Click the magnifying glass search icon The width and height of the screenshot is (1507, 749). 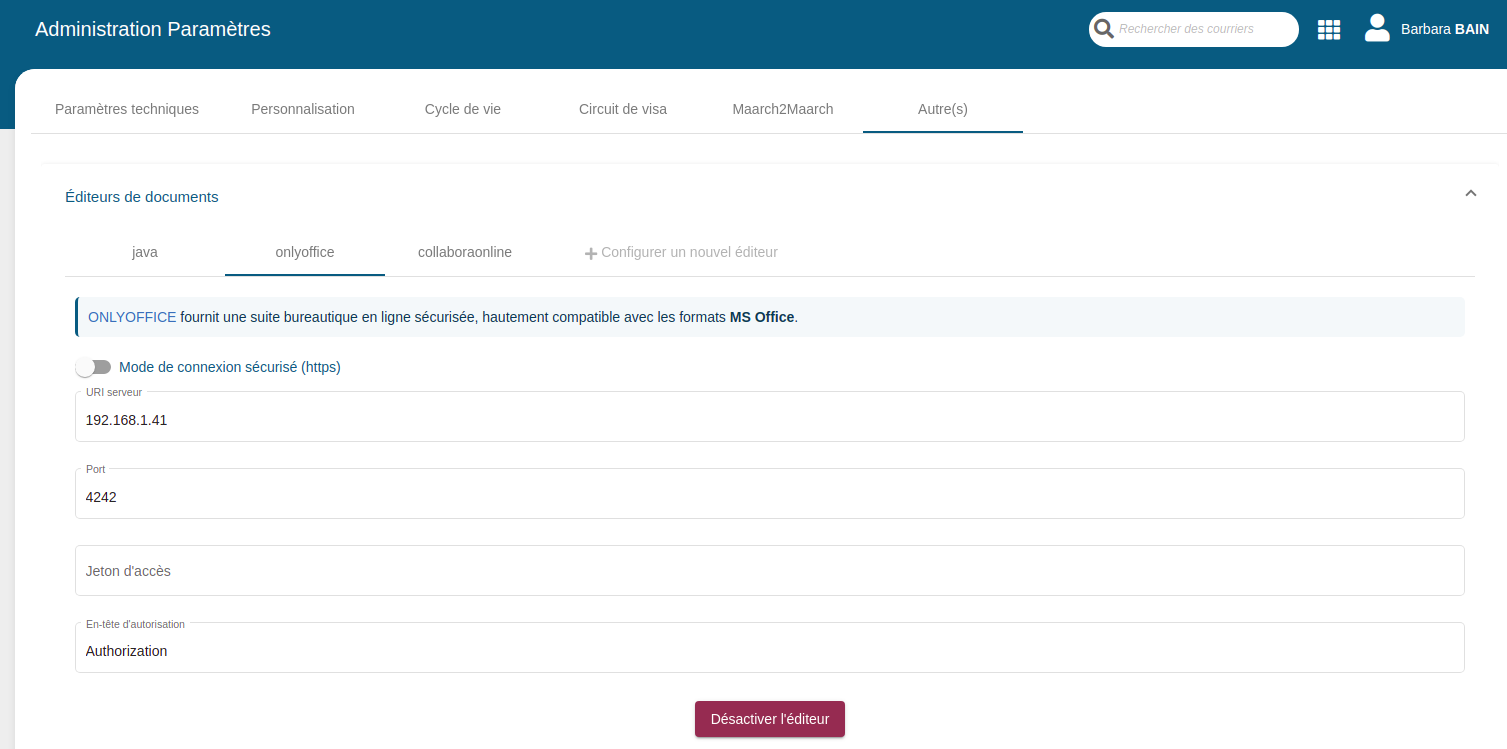(1104, 29)
